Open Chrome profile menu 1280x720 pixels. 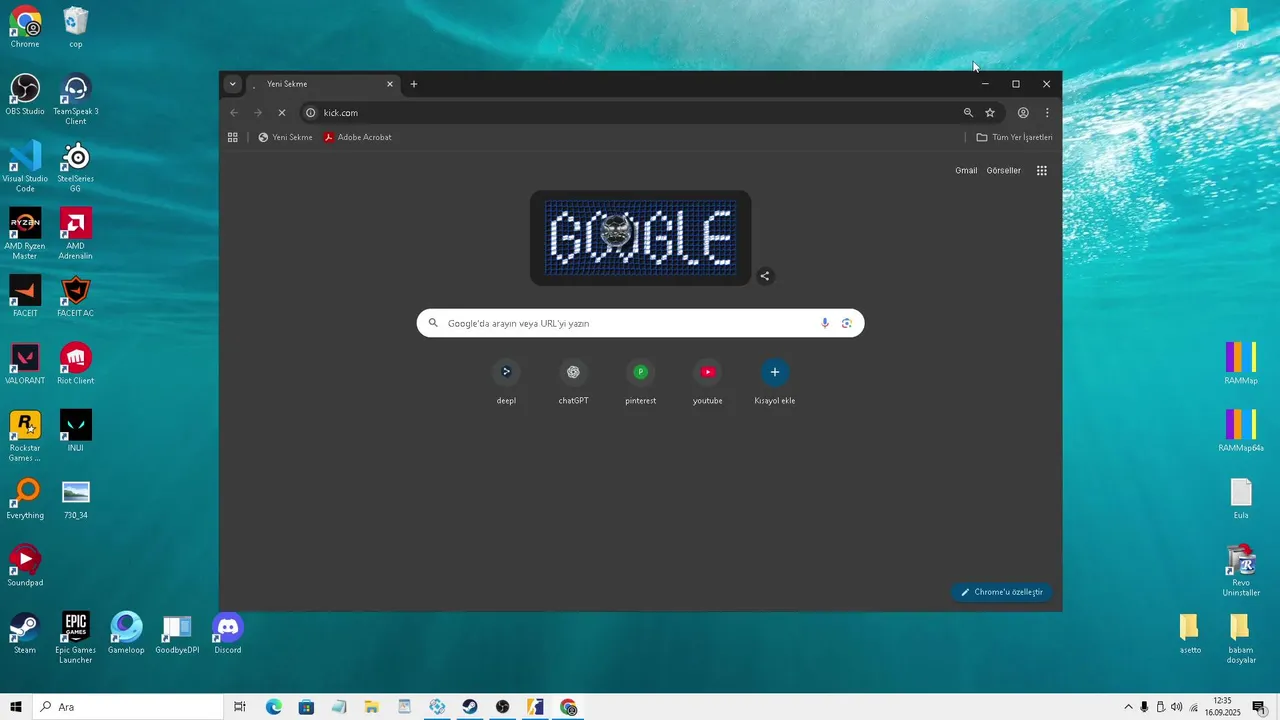click(x=1023, y=113)
